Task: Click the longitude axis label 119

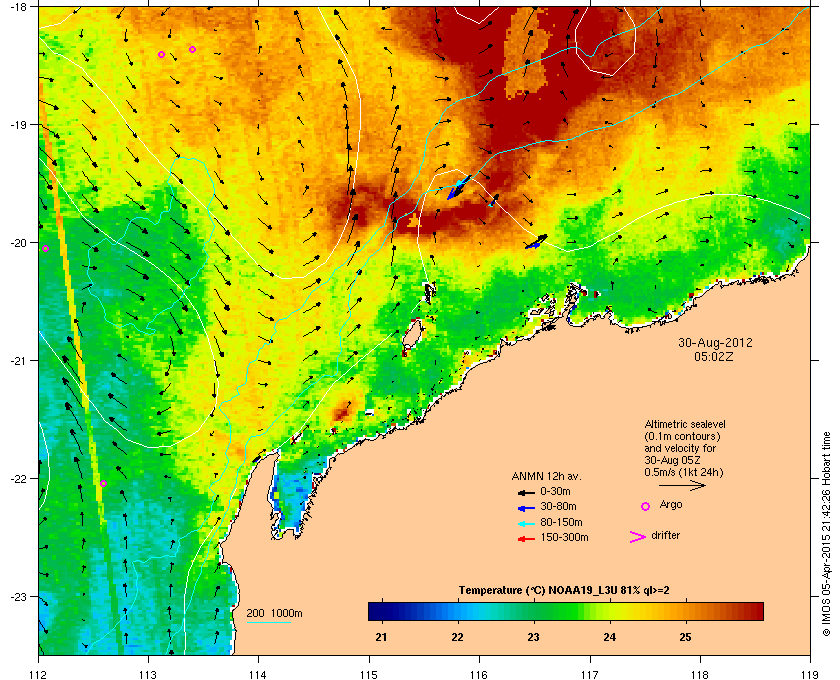Action: tap(810, 674)
